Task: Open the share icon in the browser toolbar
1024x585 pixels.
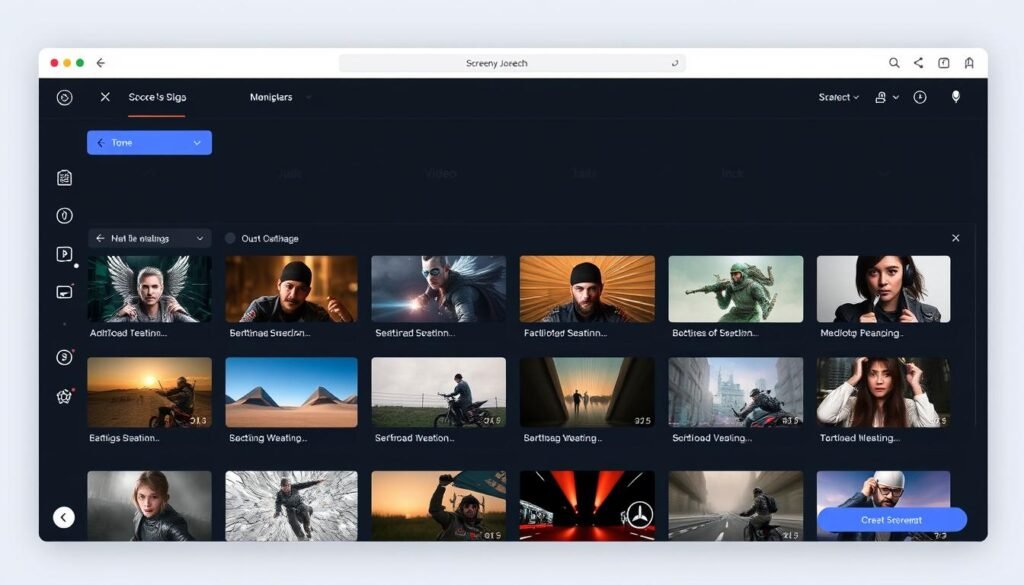Action: (918, 62)
